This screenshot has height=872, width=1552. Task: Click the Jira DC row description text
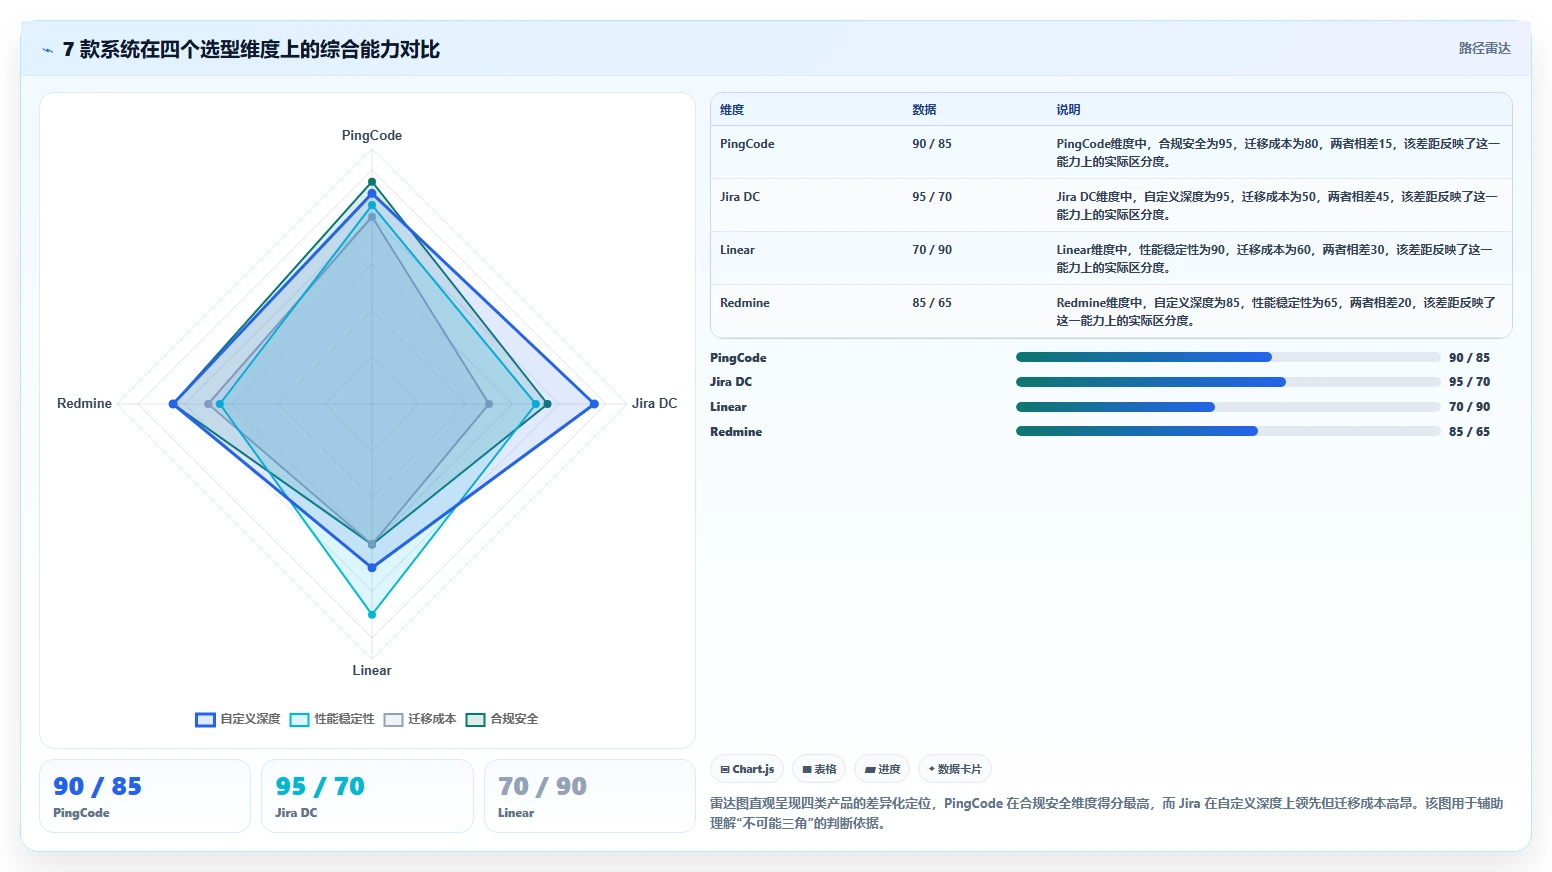click(x=1278, y=206)
